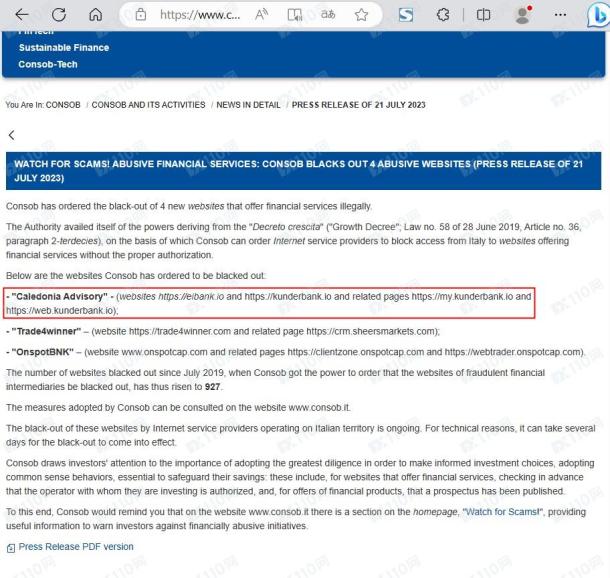
Task: Select PRESS RELEASE OF 21 JULY 2023 breadcrumb
Action: pos(359,105)
